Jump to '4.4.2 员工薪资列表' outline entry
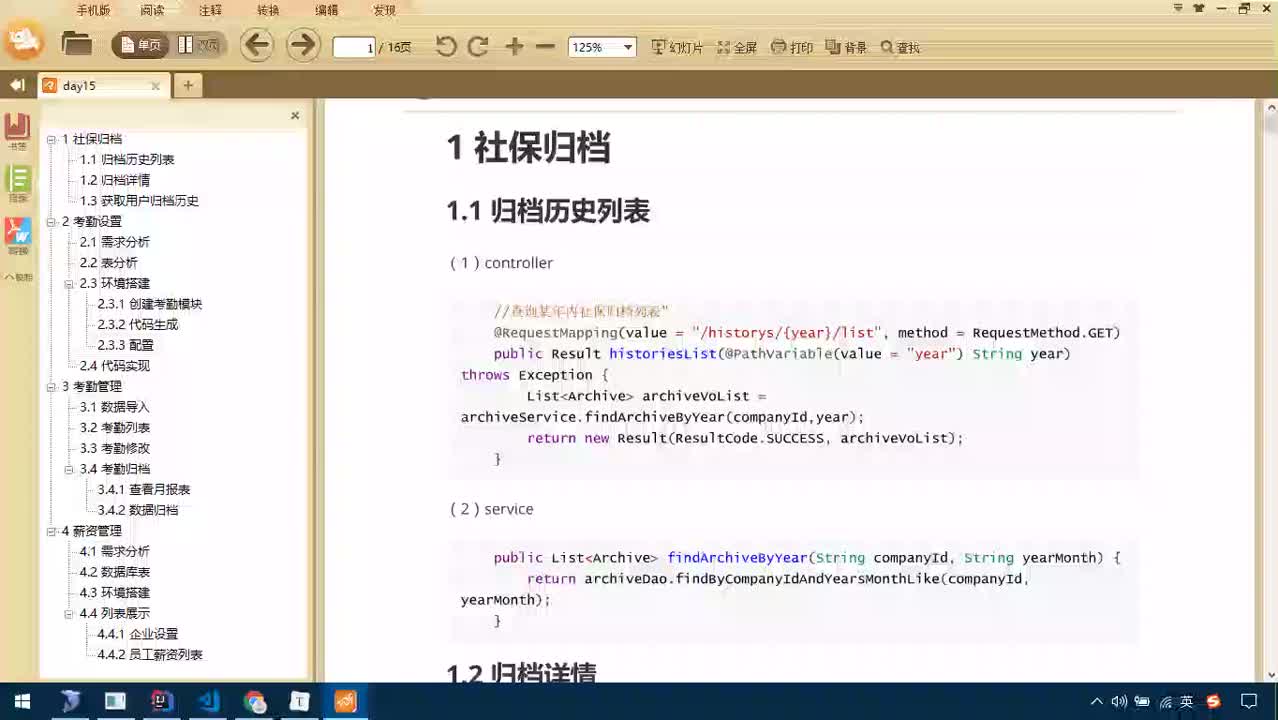Viewport: 1278px width, 720px height. tap(150, 655)
